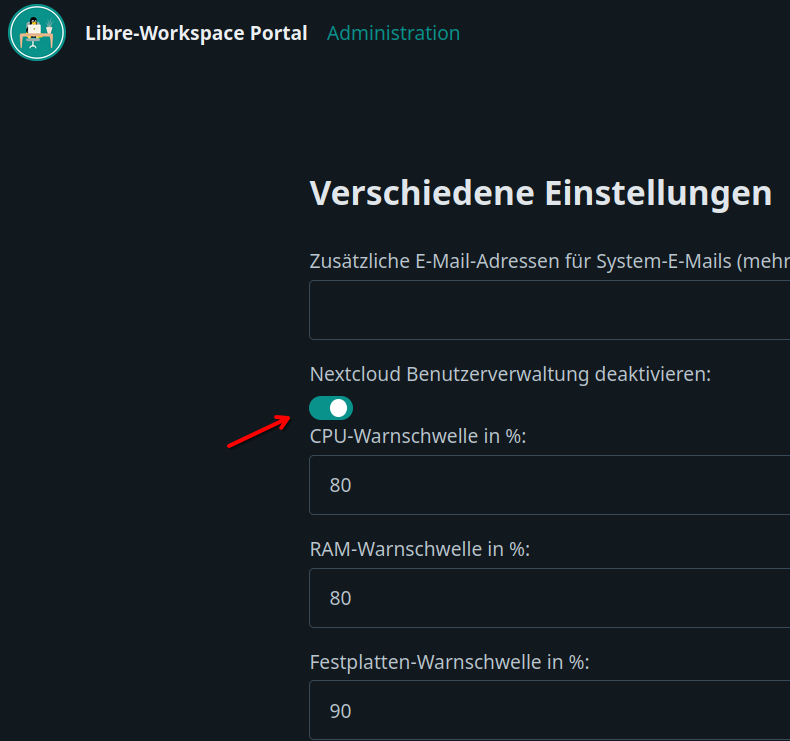Click the RAM-Warnschwelle in % label
Image resolution: width=790 pixels, height=741 pixels.
coord(419,549)
